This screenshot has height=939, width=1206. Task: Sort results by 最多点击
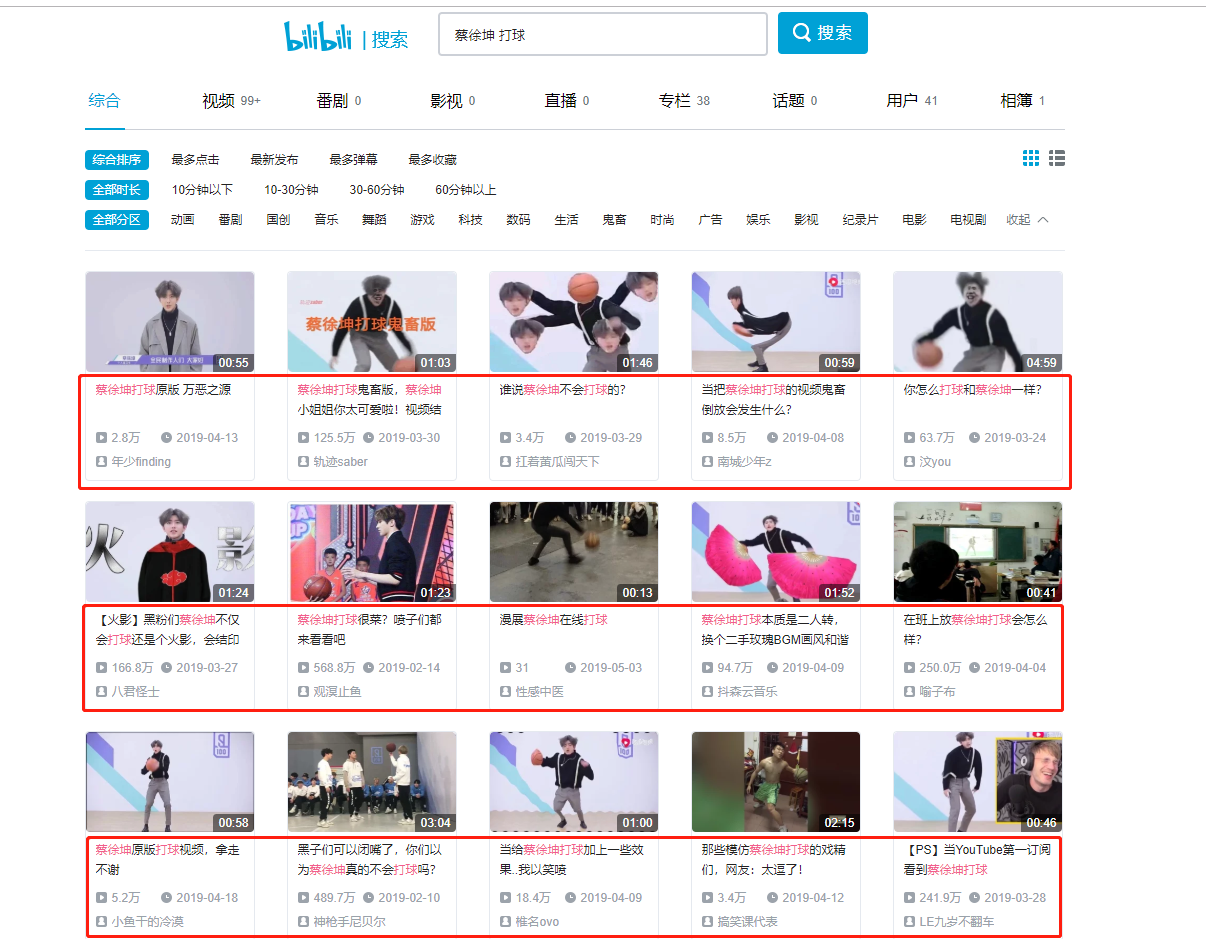click(195, 160)
